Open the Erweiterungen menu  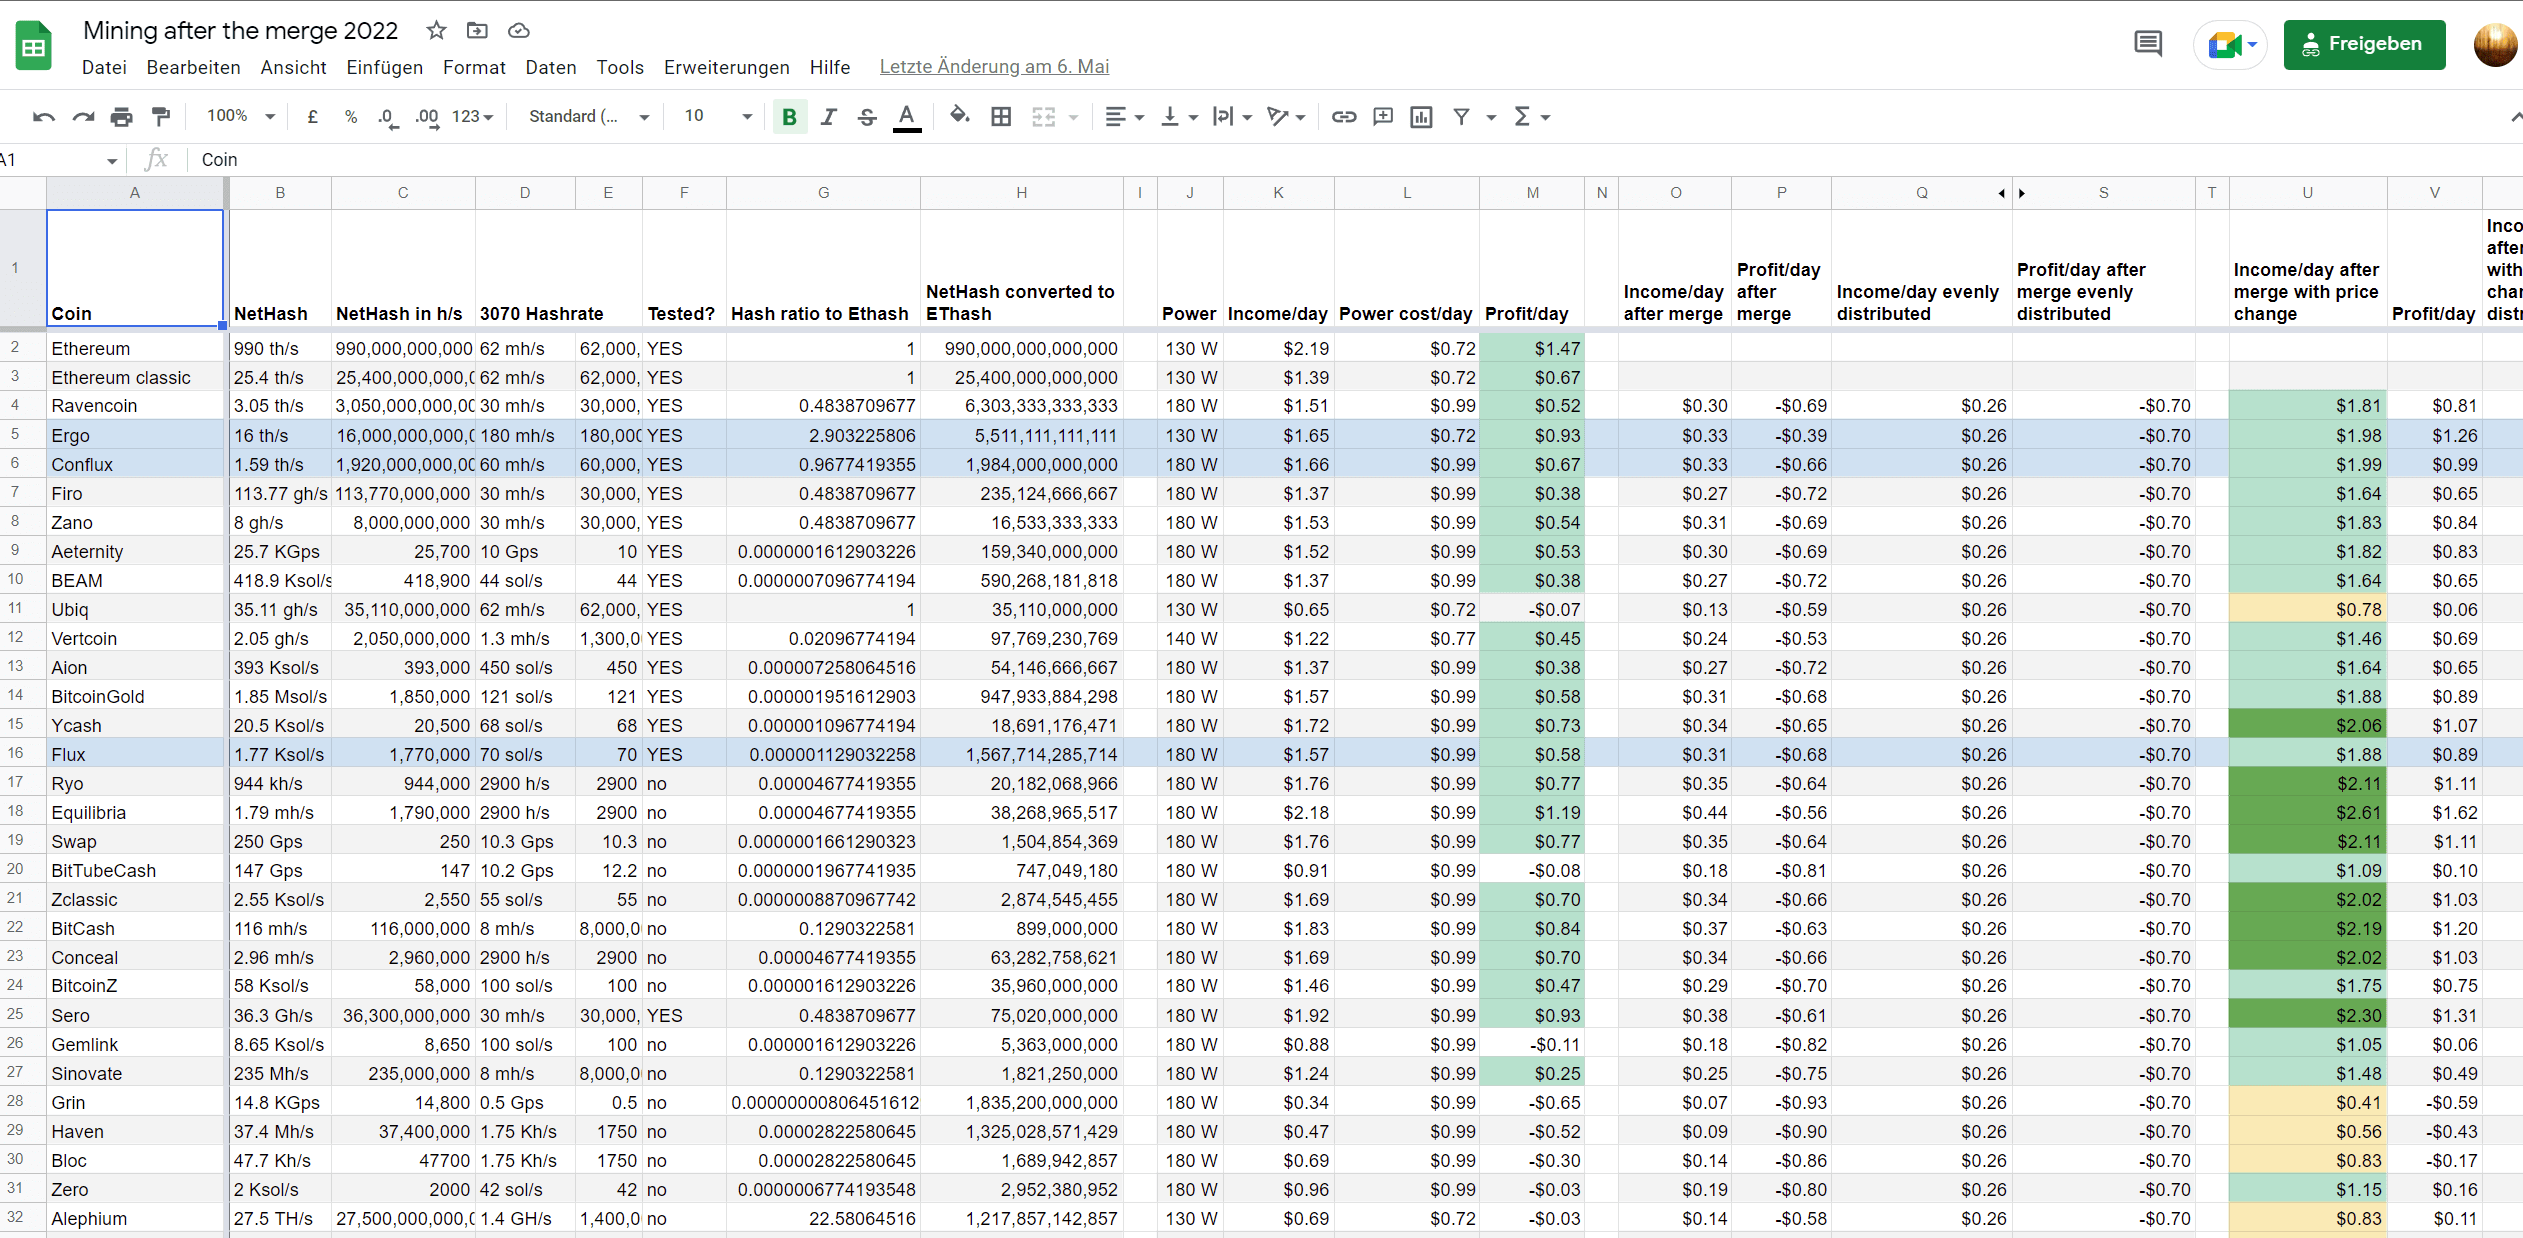point(727,67)
